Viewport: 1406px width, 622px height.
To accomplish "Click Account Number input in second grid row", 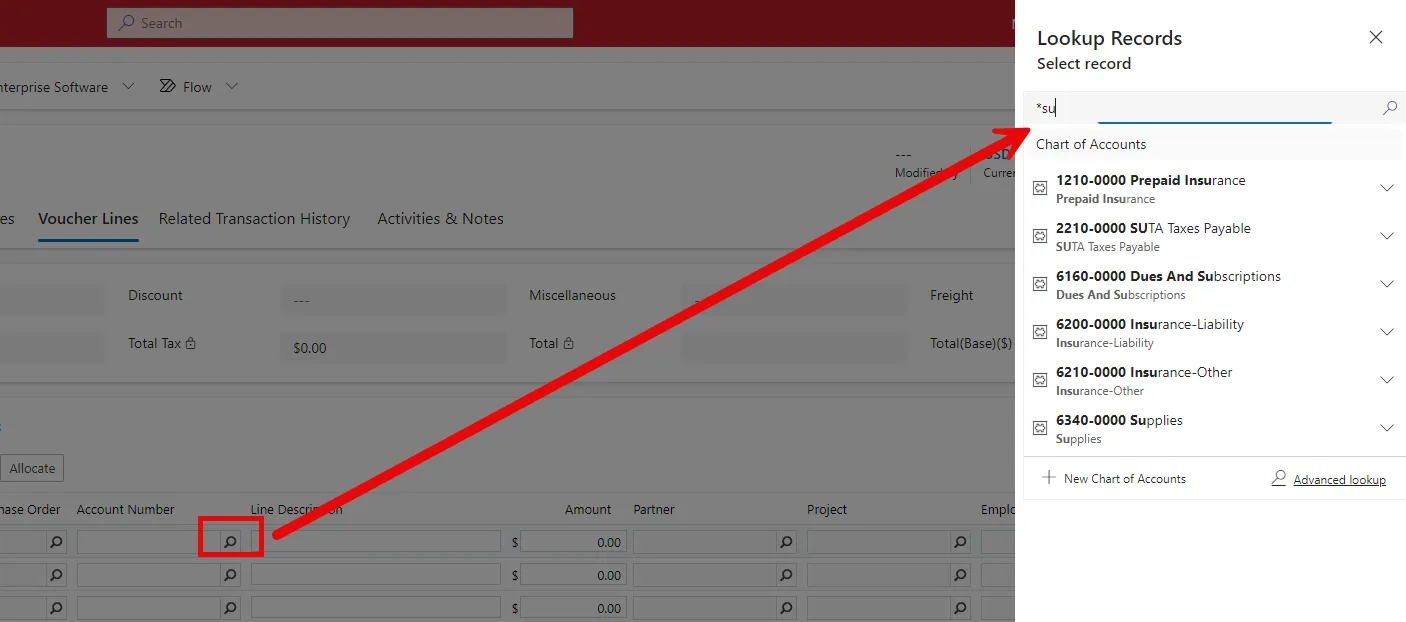I will pos(148,574).
